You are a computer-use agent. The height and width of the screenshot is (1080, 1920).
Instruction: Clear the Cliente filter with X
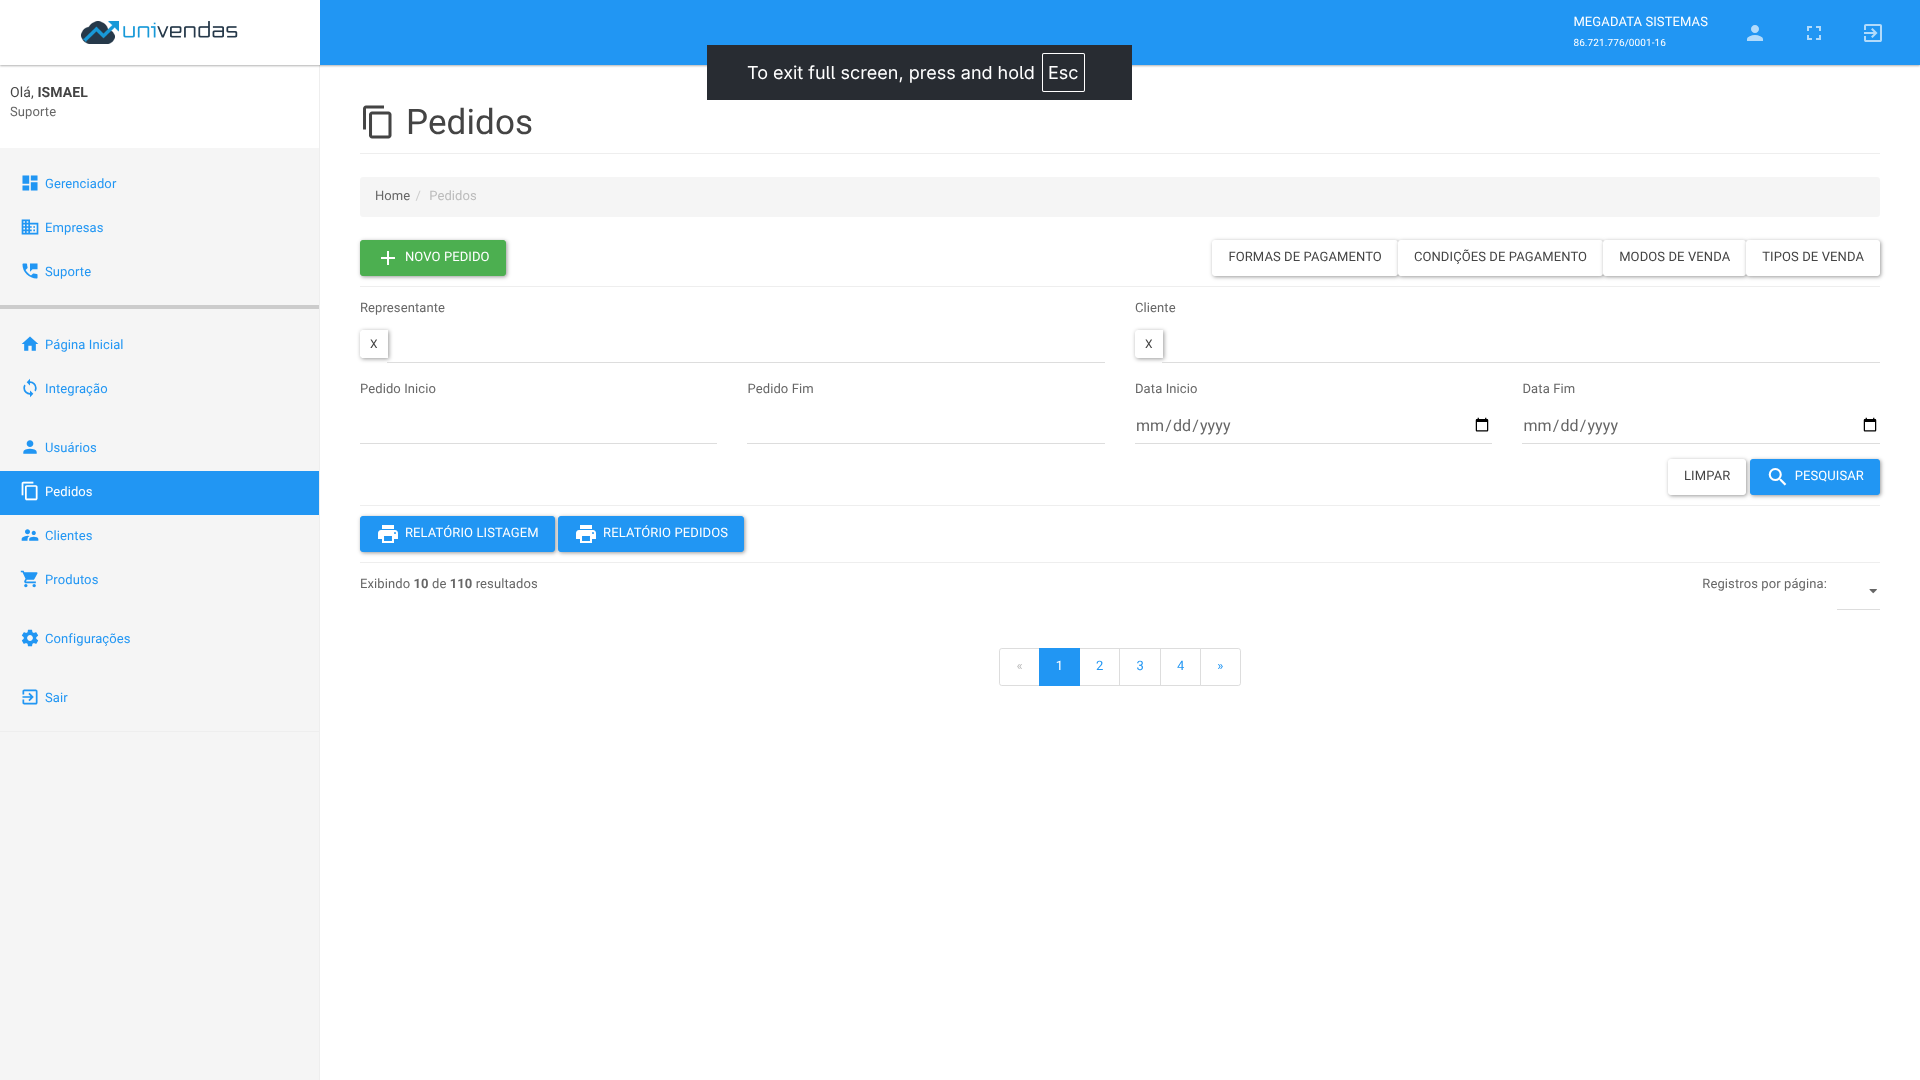pyautogui.click(x=1148, y=343)
